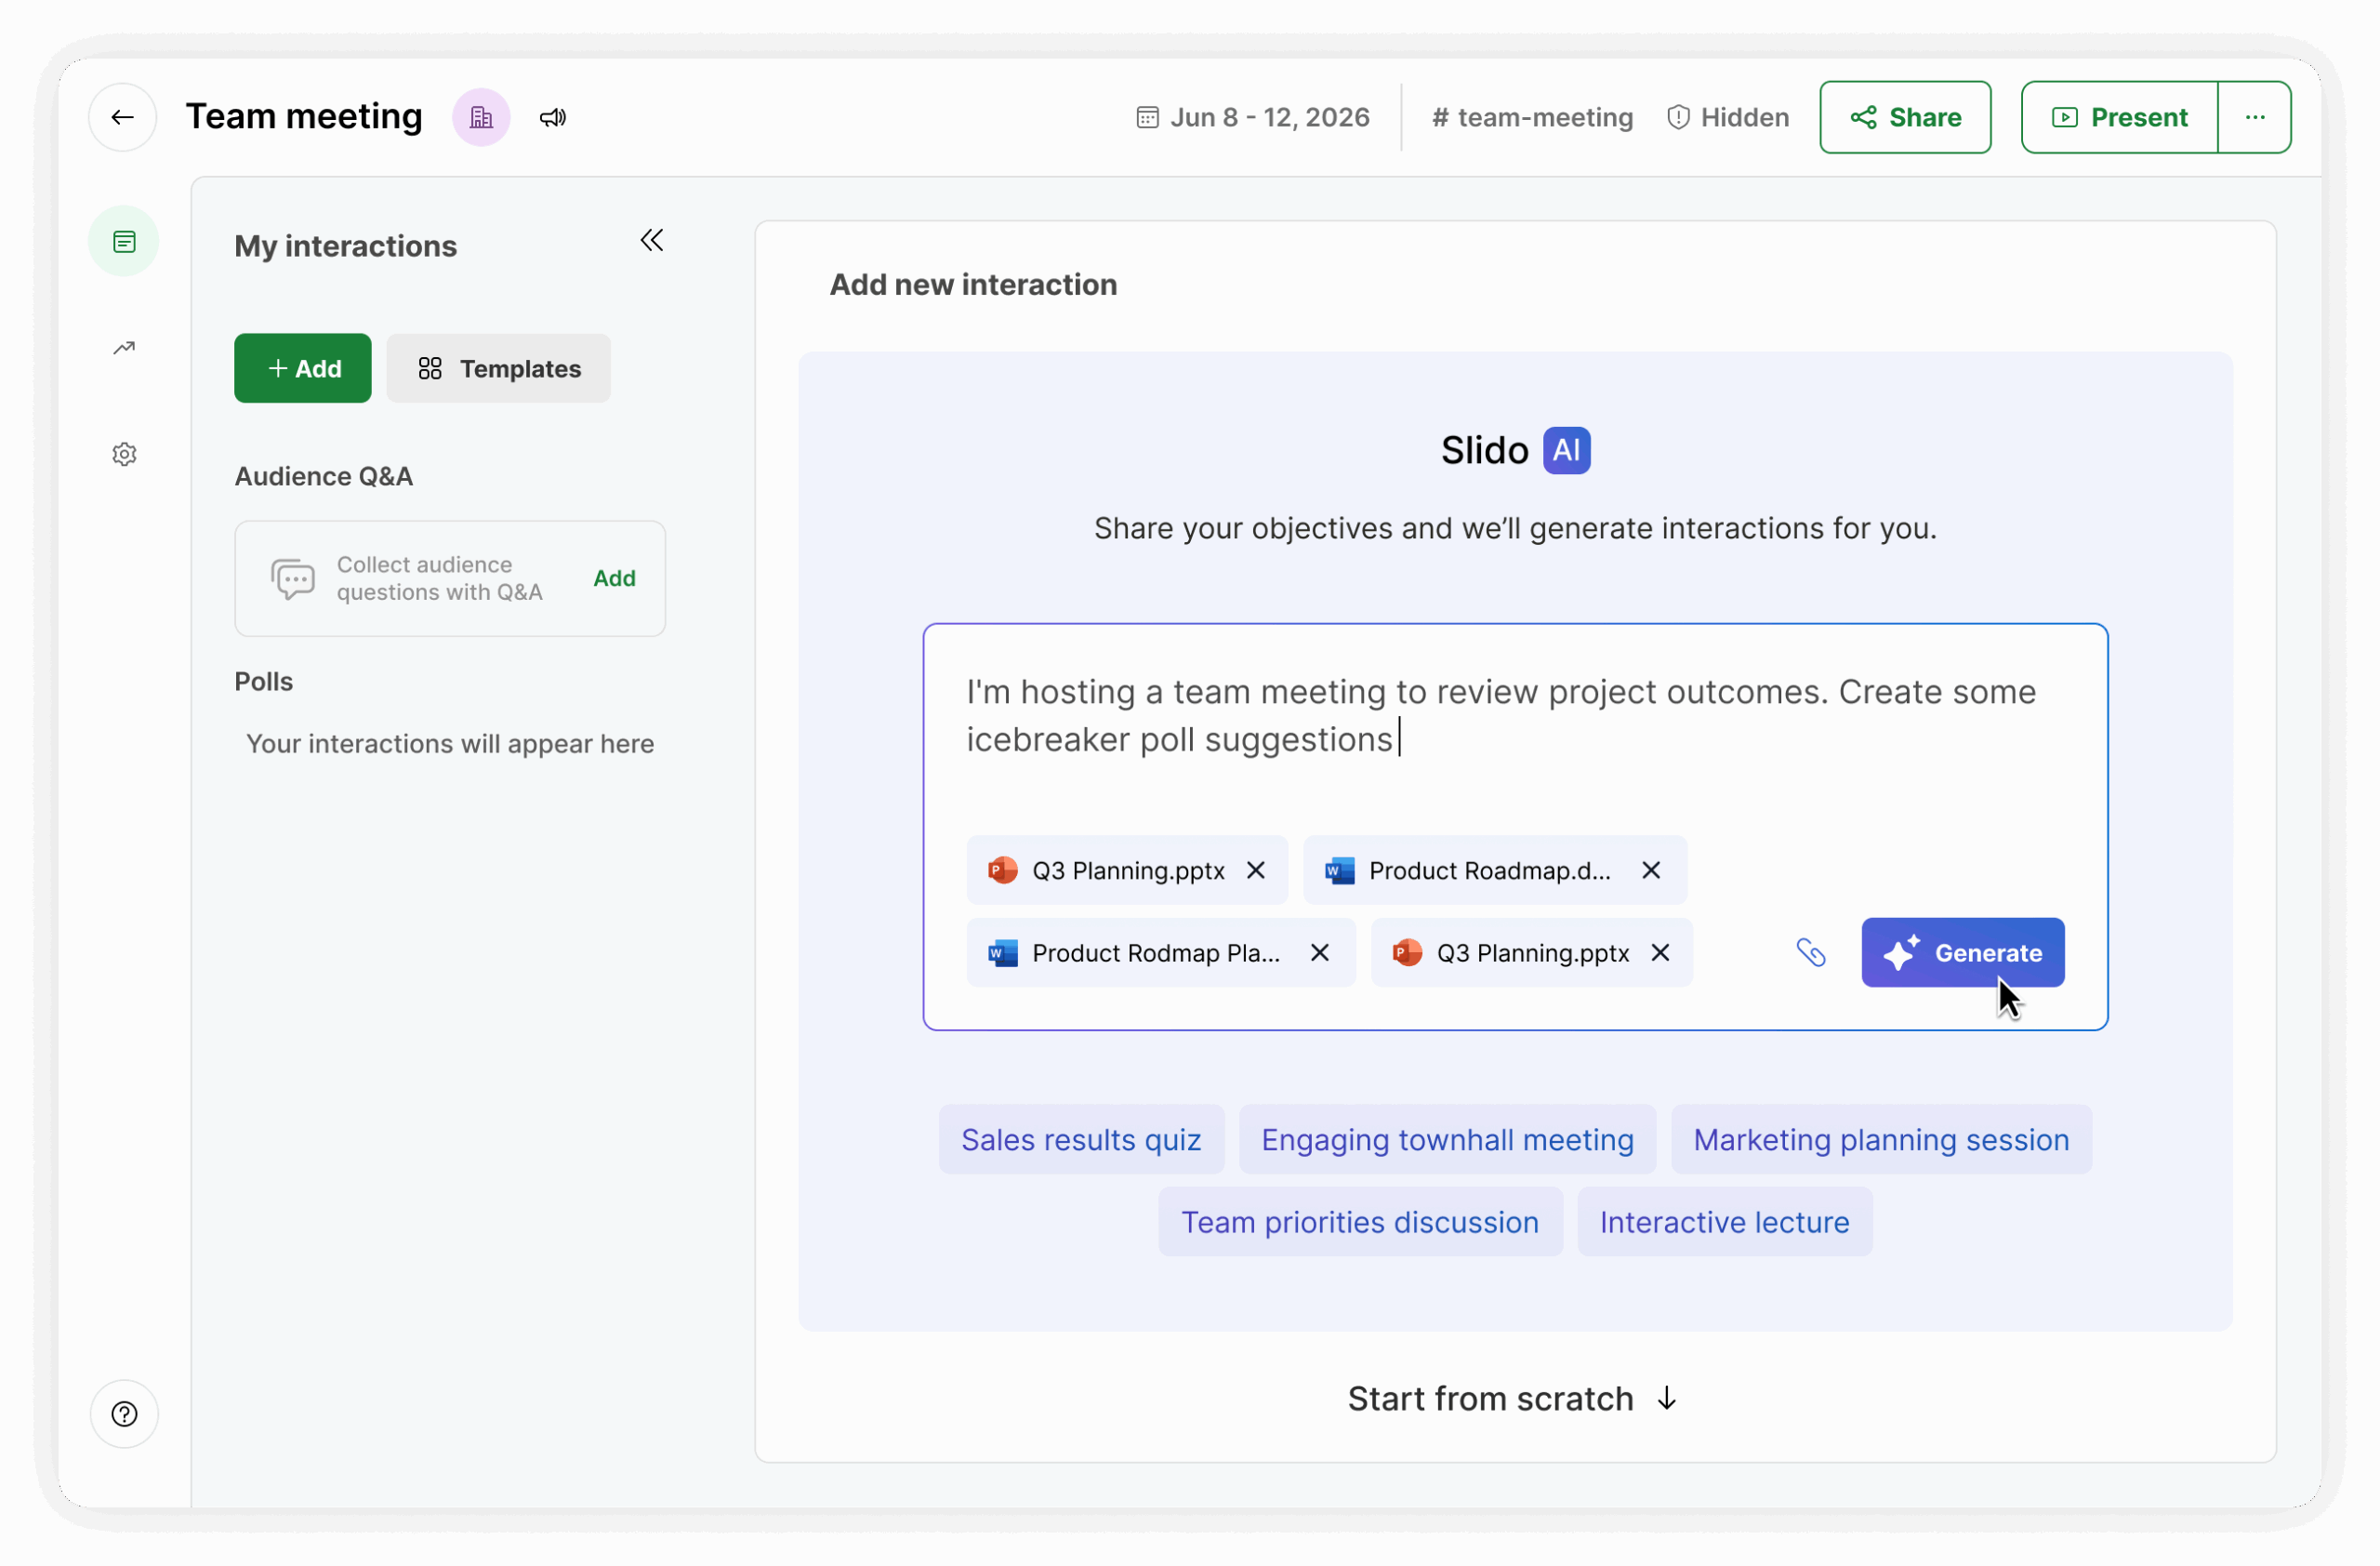Viewport: 2380px width, 1566px height.
Task: Click the Product Rodmap Pla... file chip
Action: [1161, 953]
